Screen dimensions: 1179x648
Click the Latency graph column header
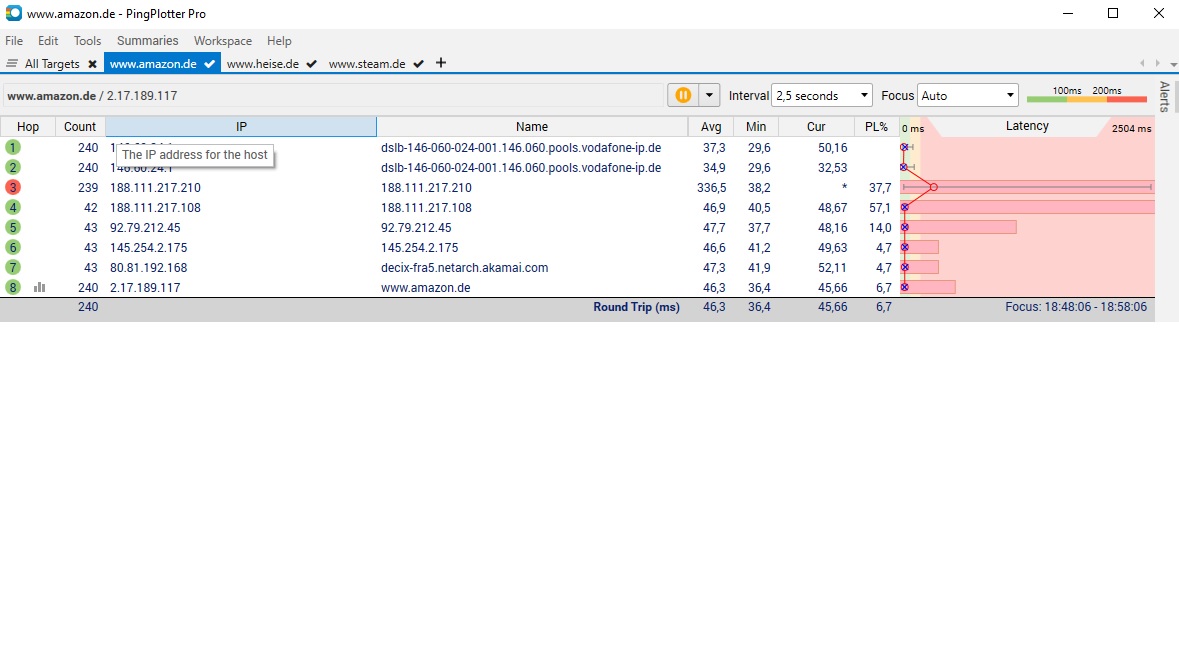pyautogui.click(x=1027, y=126)
